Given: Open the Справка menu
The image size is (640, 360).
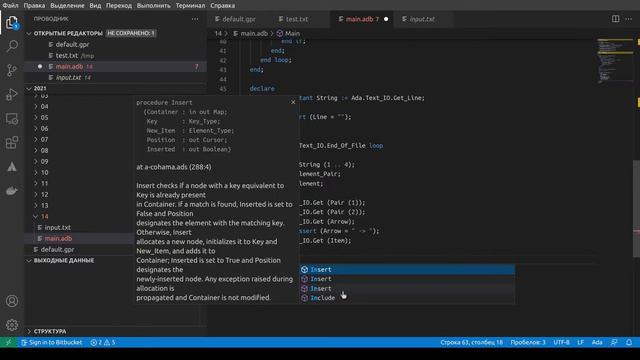Looking at the screenshot, I should point(222,5).
